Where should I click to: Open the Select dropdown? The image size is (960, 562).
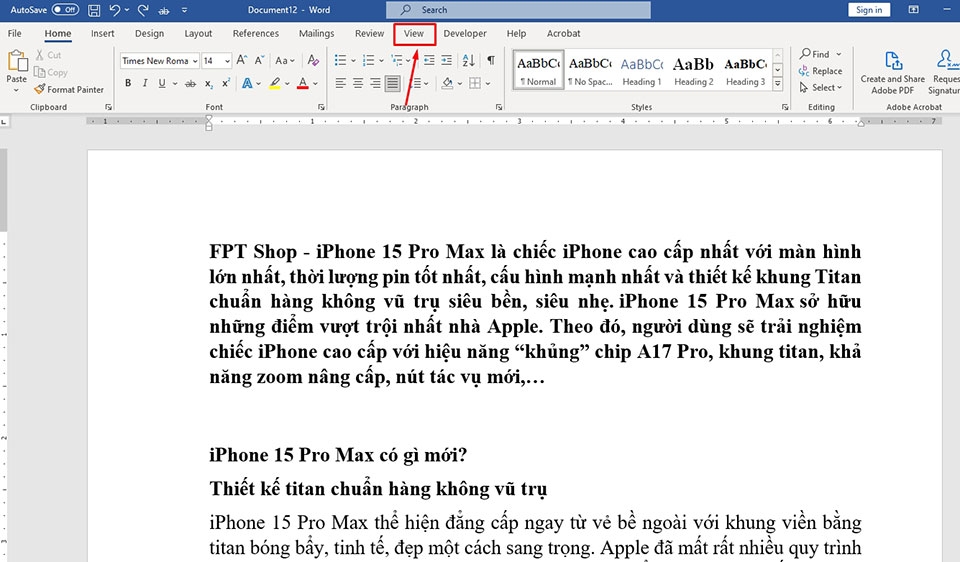point(820,88)
